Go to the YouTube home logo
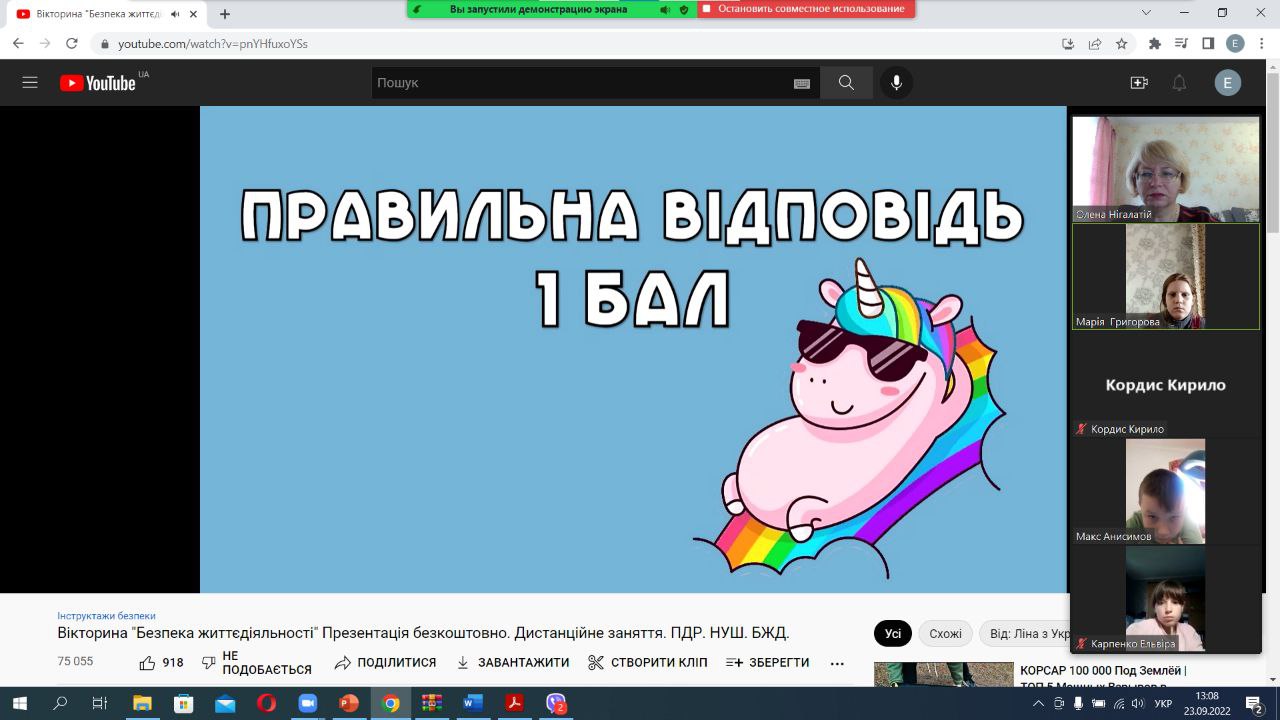 97,83
